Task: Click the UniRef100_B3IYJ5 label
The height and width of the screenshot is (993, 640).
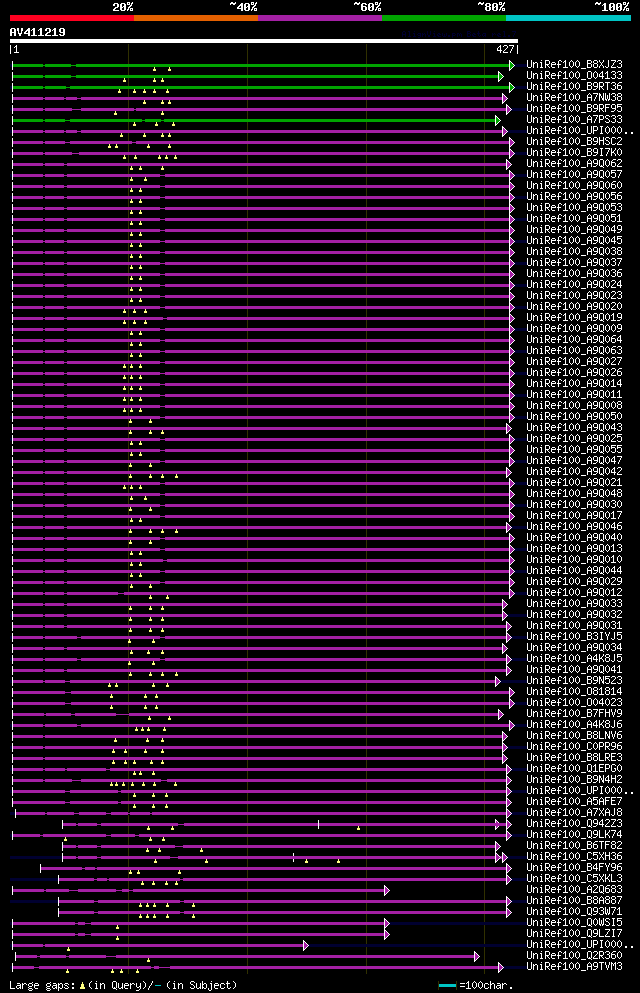Action: 574,636
